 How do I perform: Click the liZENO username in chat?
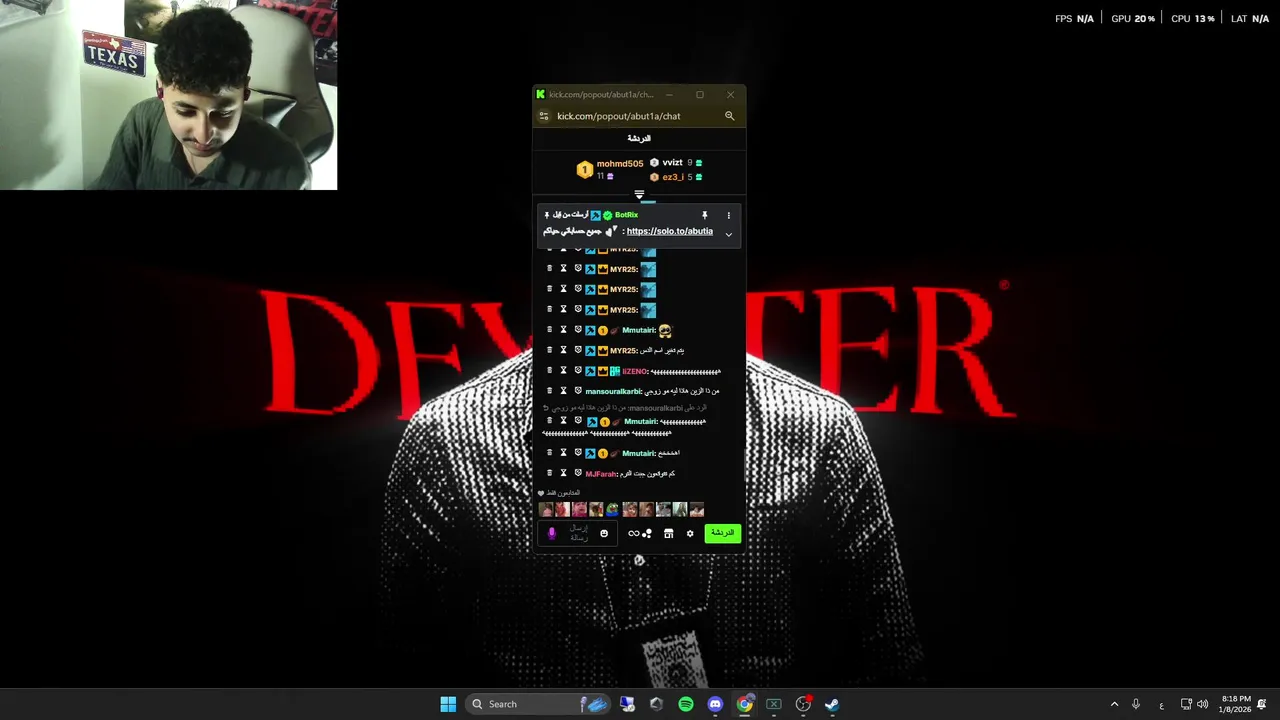point(635,371)
